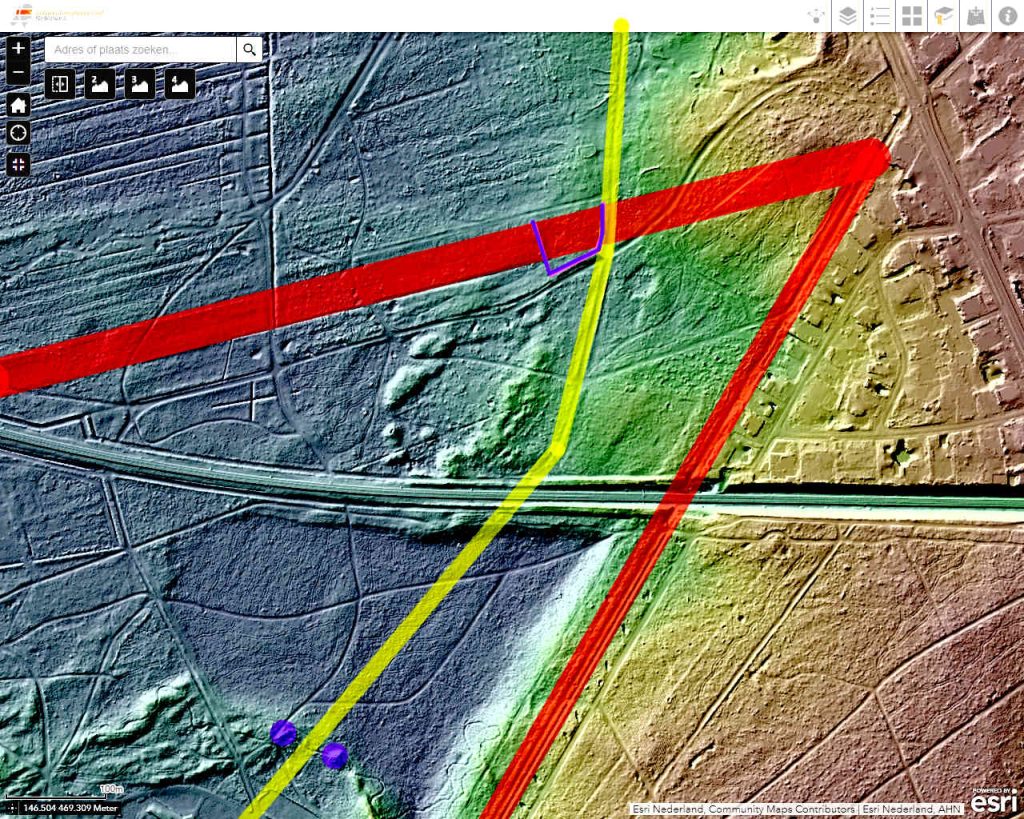Switch to elevation map 4
Image resolution: width=1024 pixels, height=819 pixels.
[180, 84]
